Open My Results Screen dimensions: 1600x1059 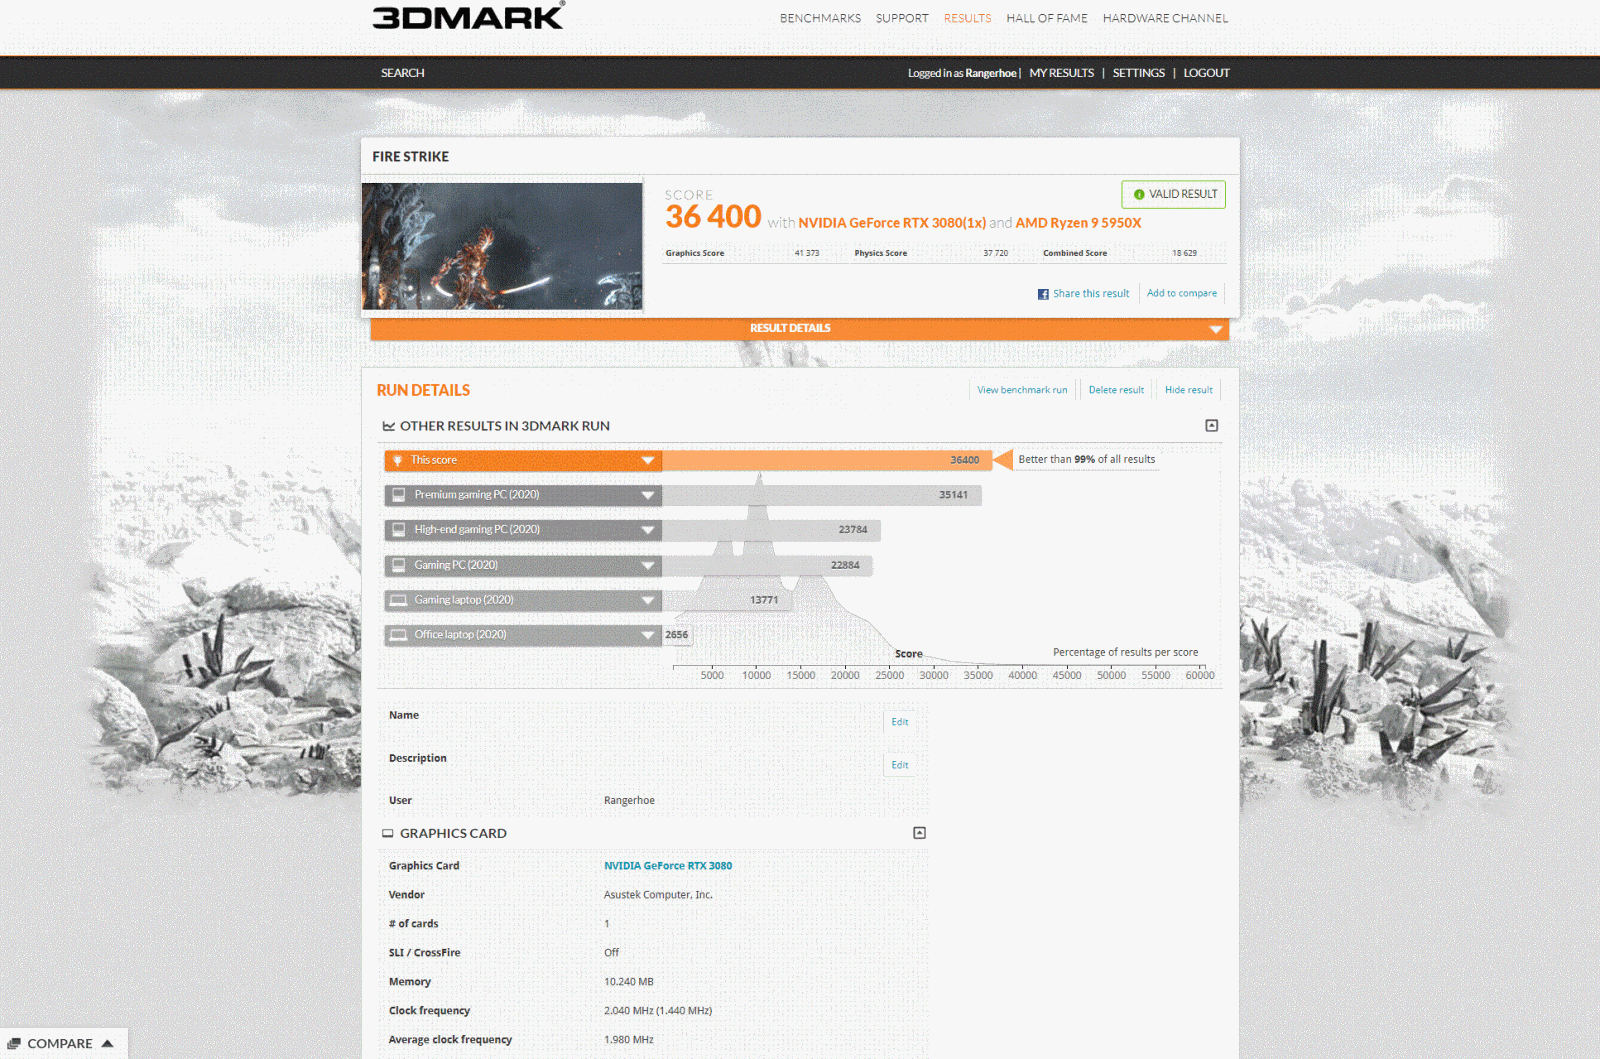(1062, 73)
